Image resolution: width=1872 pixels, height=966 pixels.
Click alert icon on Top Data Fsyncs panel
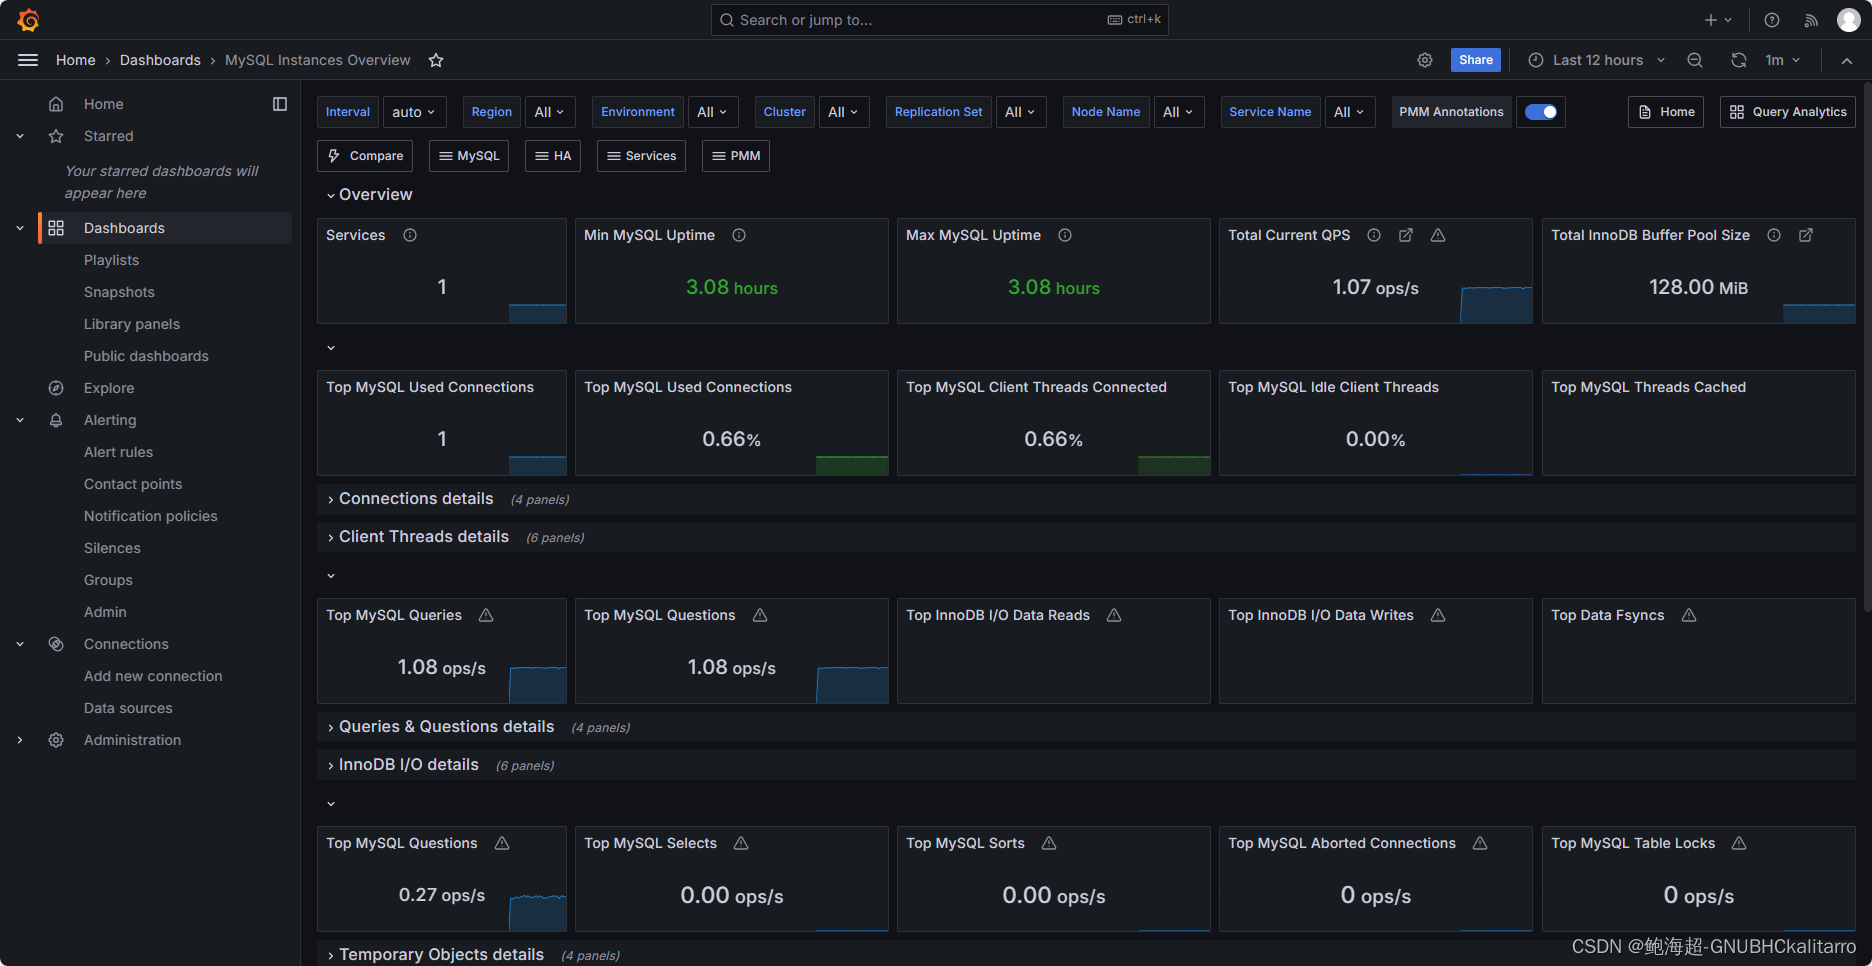[1689, 615]
